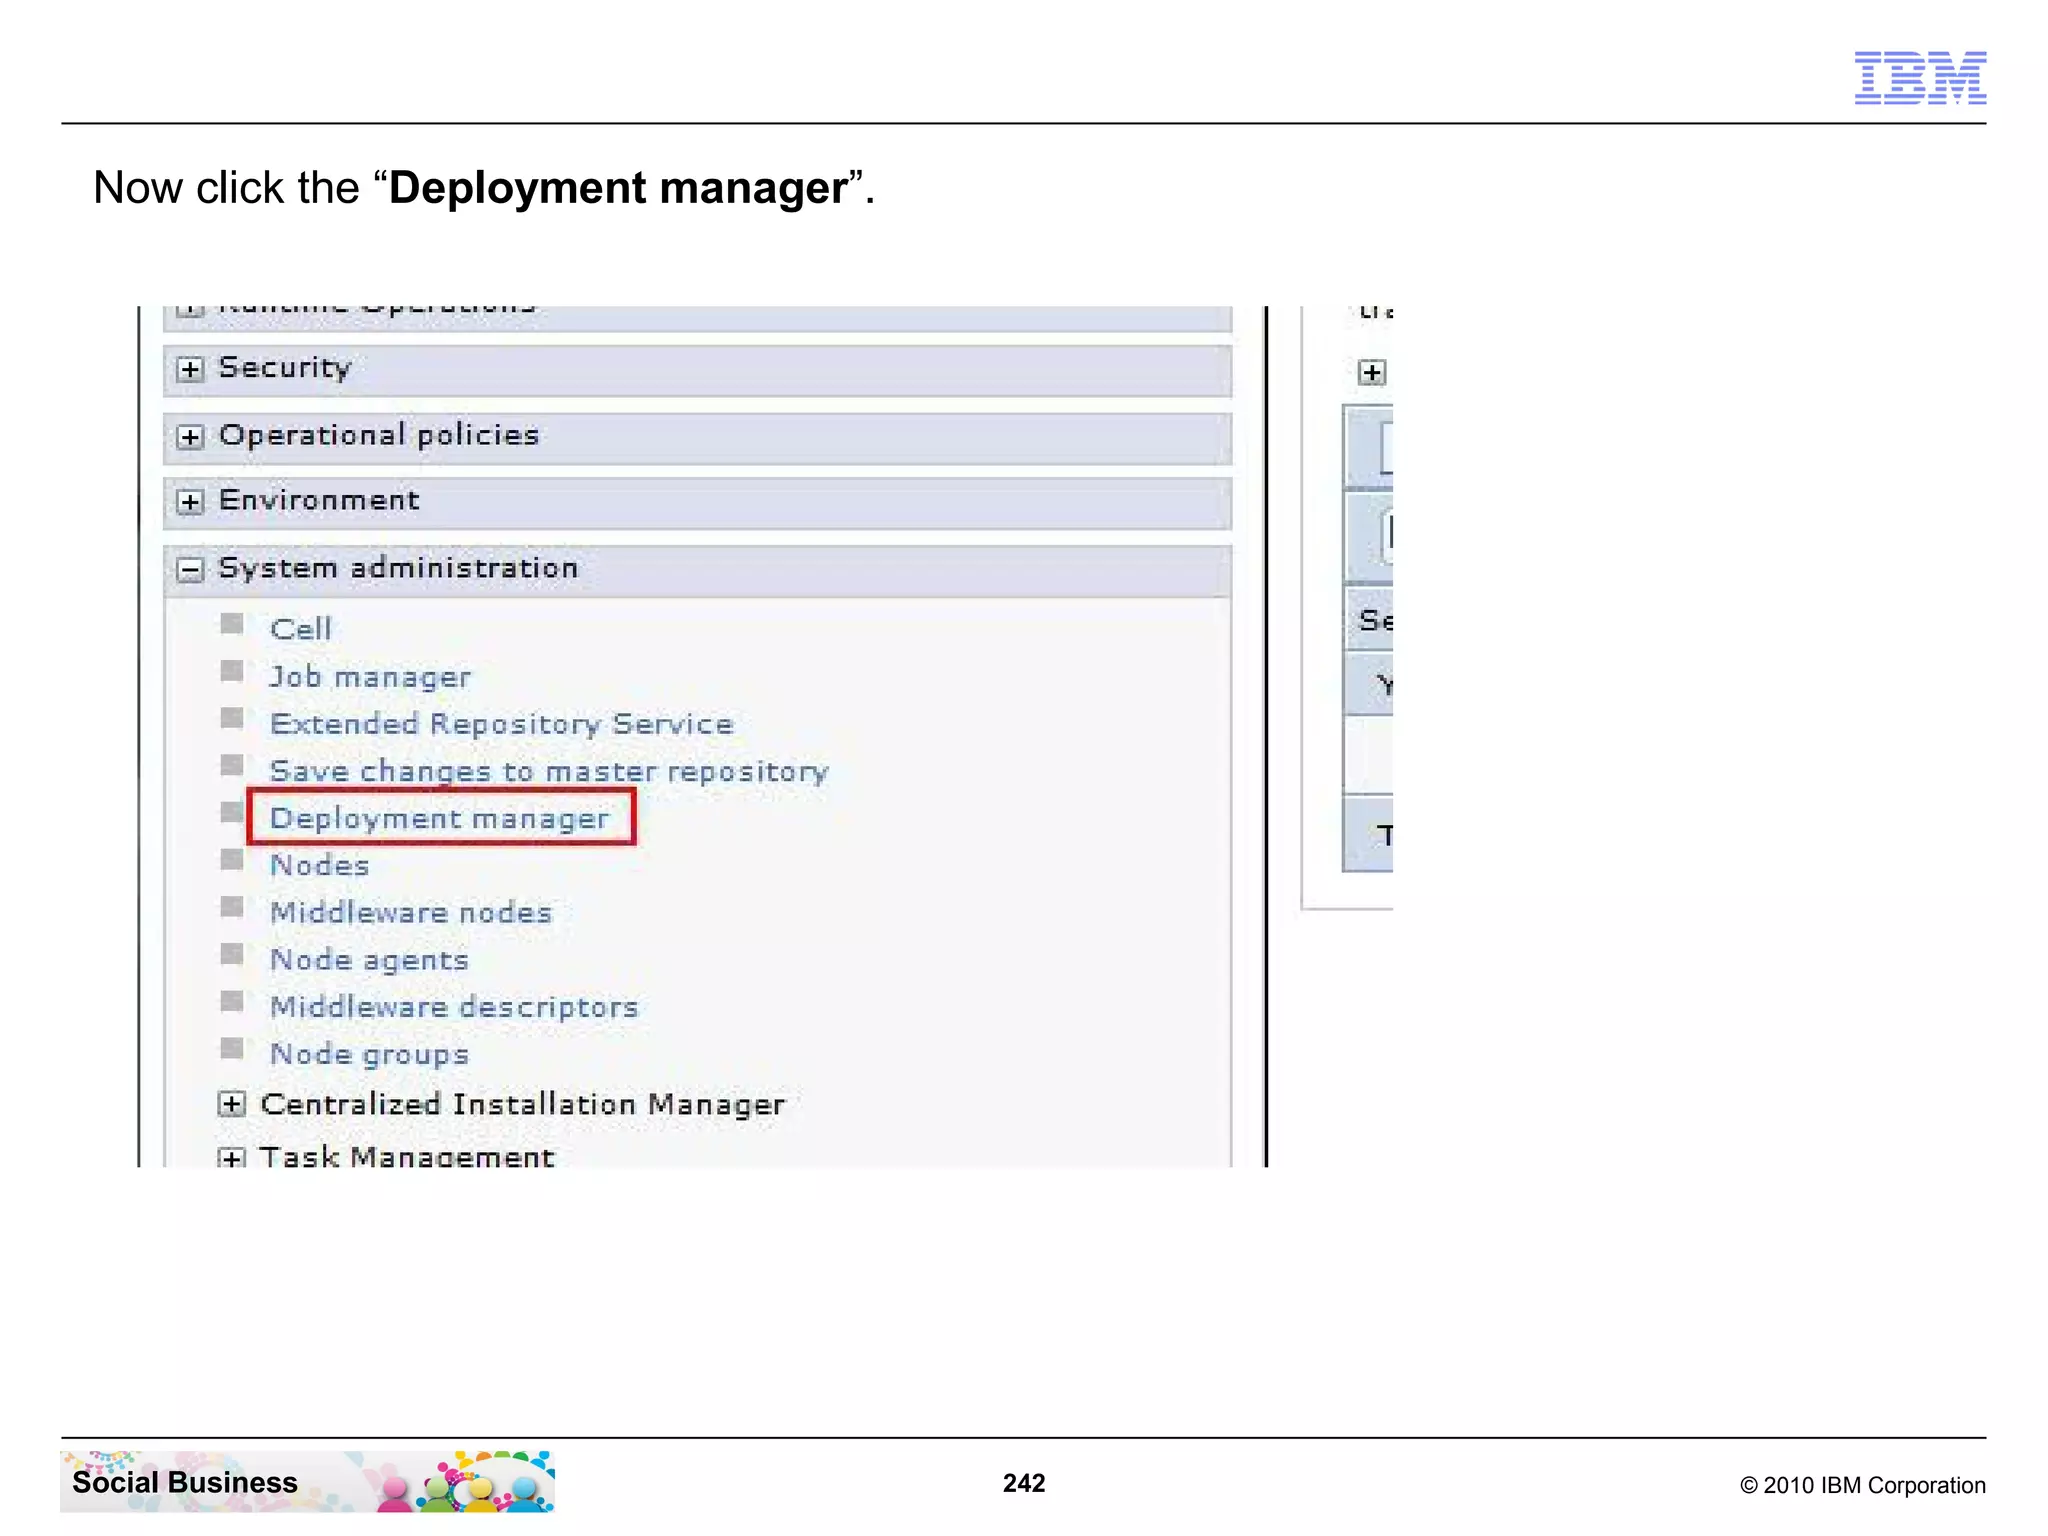Click the bullet icon beside Node agents
Screen dimensions: 2048x1536
232,954
